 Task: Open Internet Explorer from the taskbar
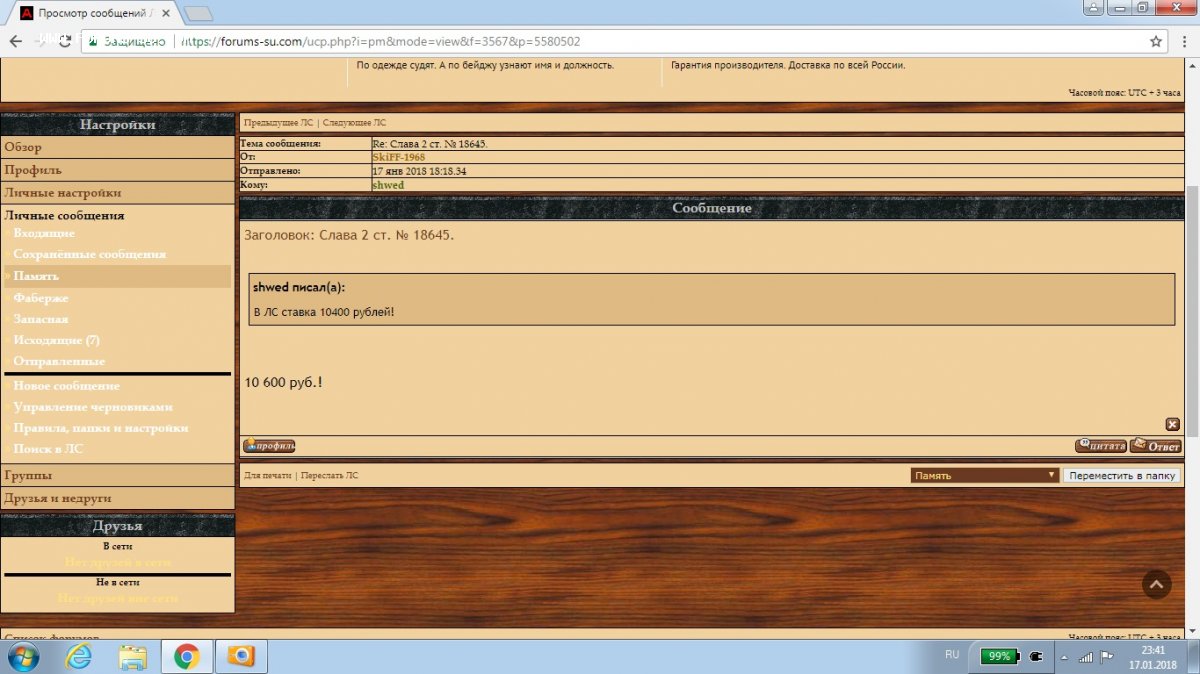click(x=78, y=656)
